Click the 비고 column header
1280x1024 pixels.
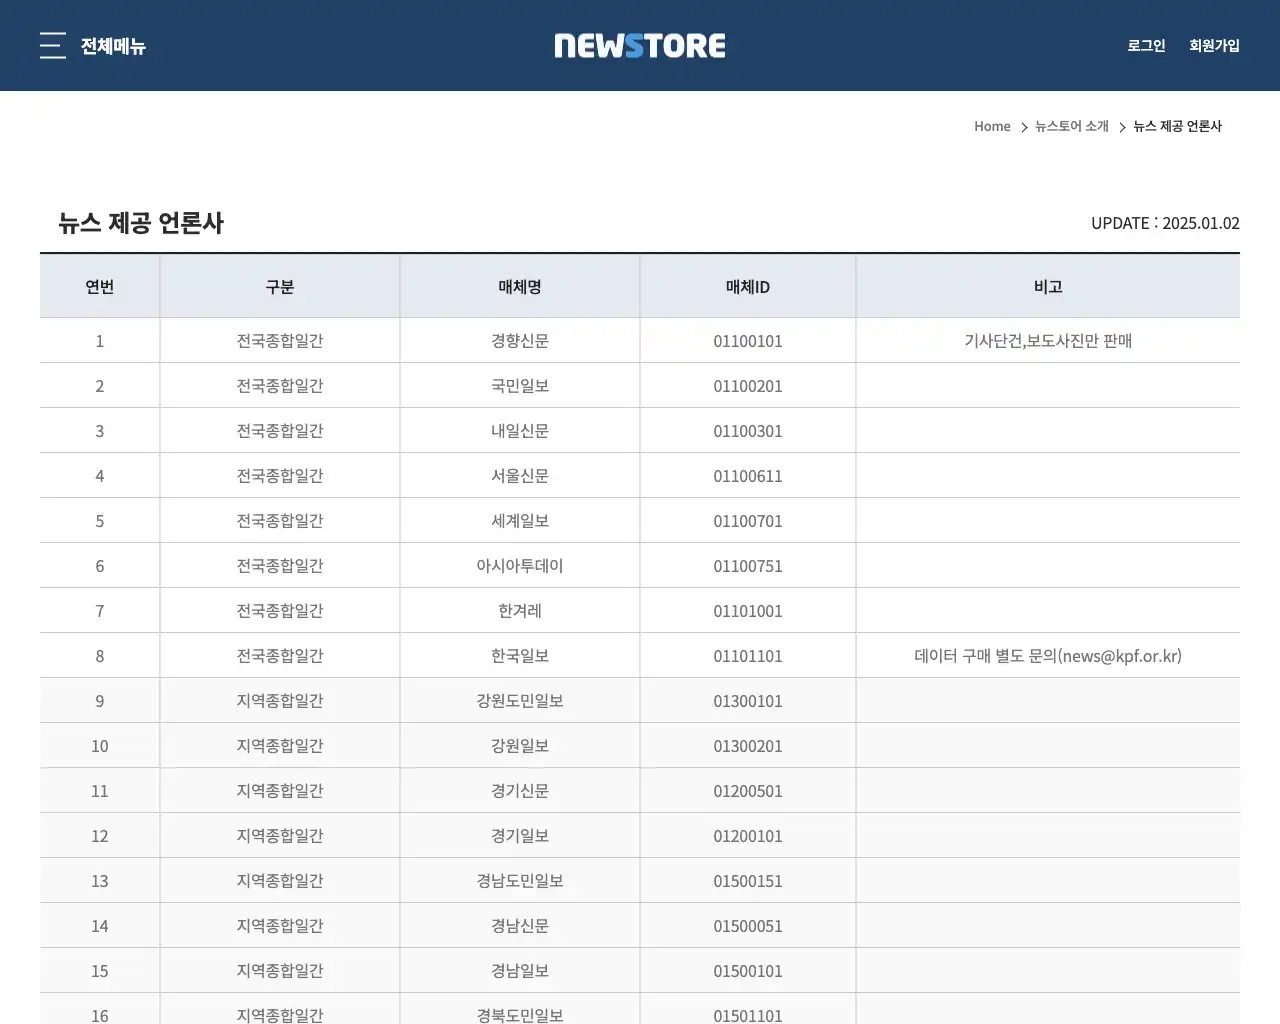point(1048,287)
